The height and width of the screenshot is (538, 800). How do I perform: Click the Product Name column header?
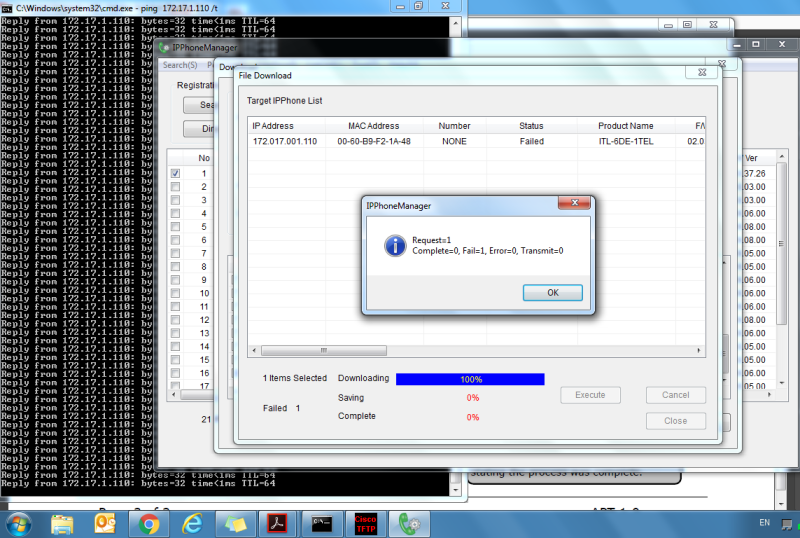[626, 126]
